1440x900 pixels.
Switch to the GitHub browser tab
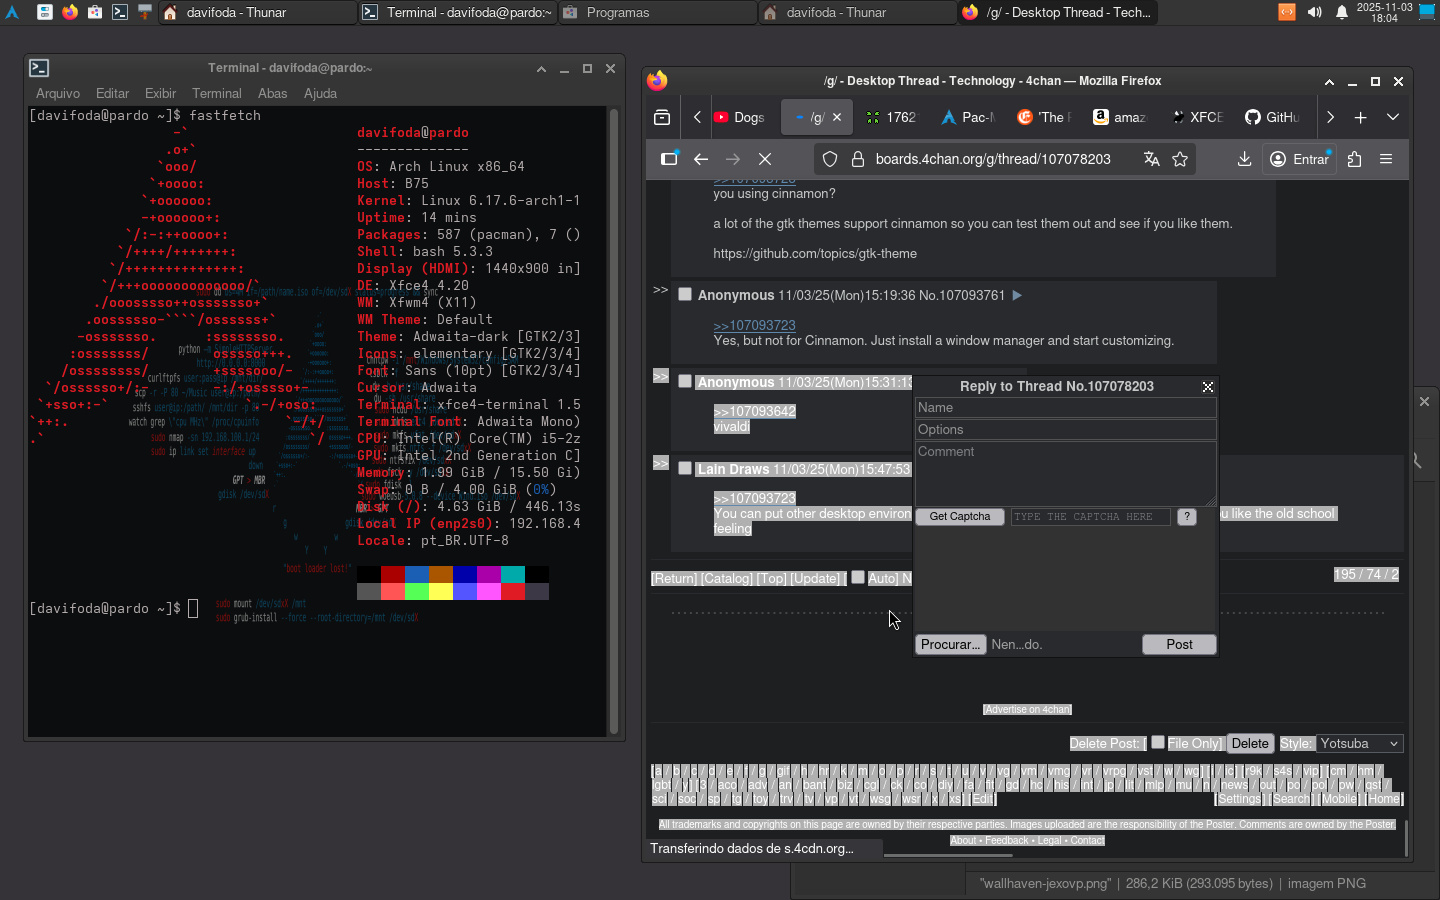(x=1272, y=117)
